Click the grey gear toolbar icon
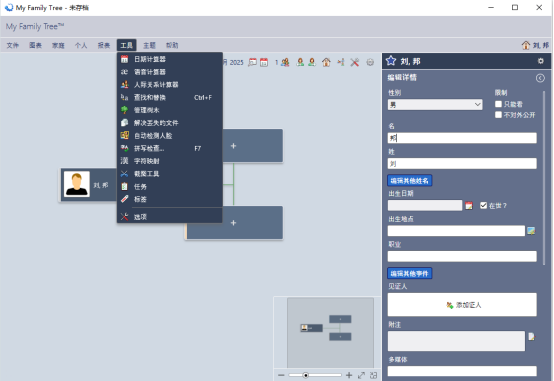The width and height of the screenshot is (554, 381). click(370, 63)
